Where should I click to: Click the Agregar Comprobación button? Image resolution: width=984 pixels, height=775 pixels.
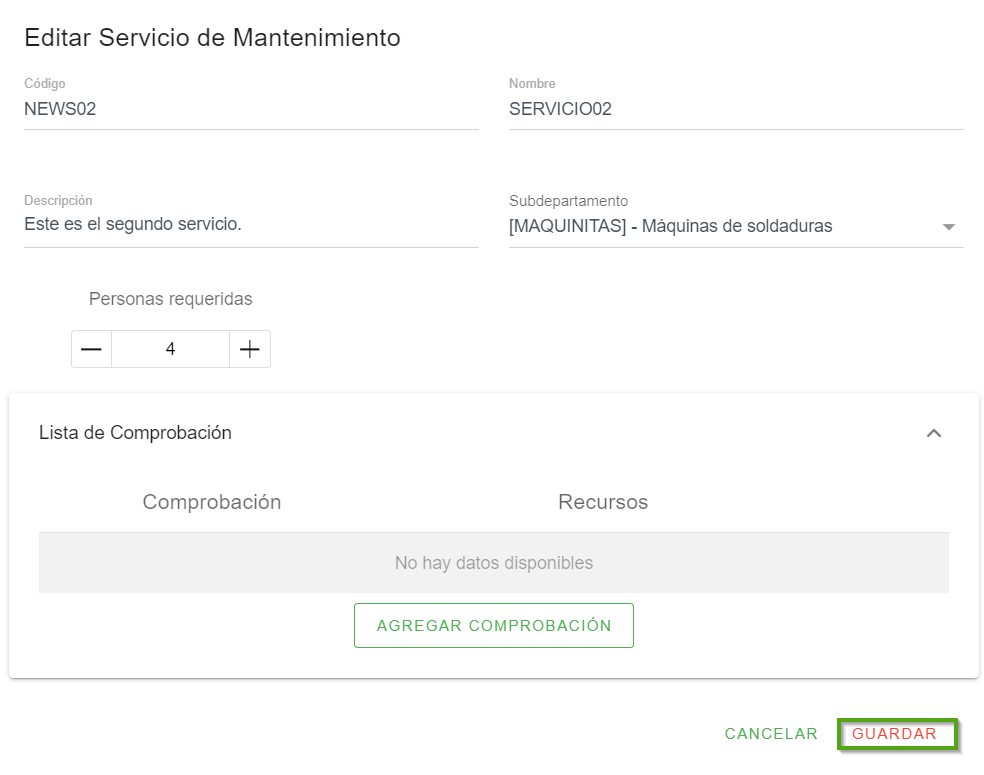[x=493, y=625]
